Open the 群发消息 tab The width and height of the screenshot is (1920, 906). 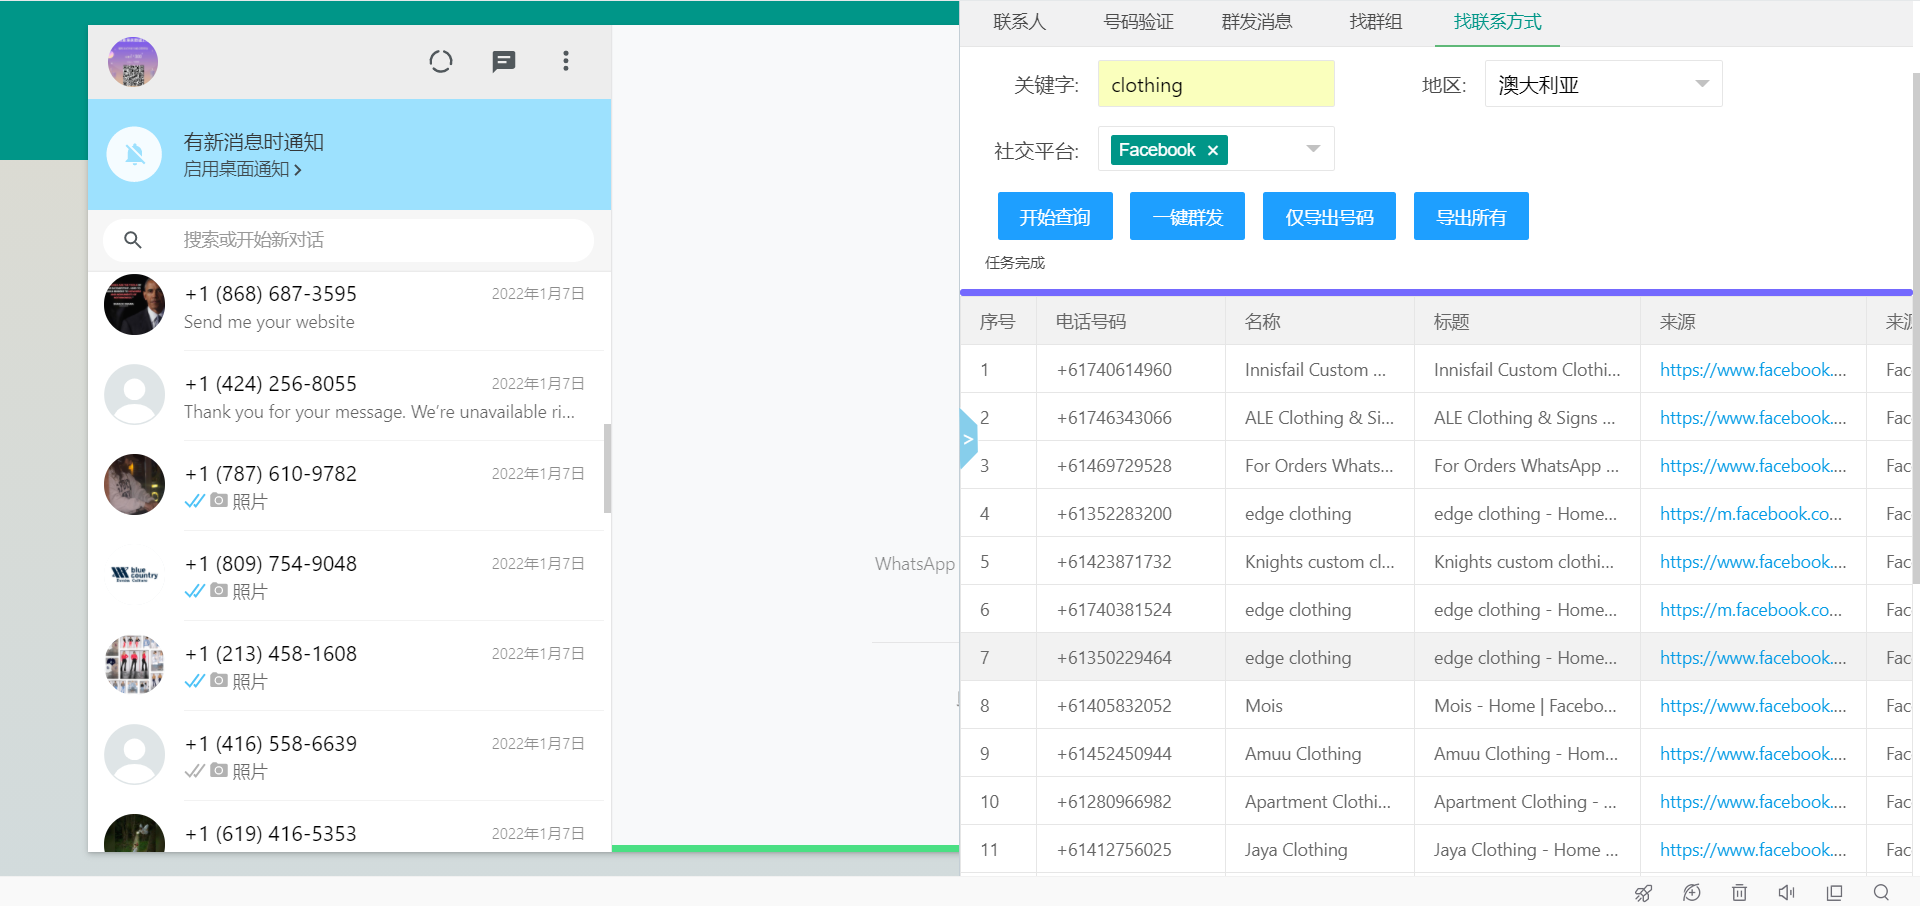coord(1256,22)
